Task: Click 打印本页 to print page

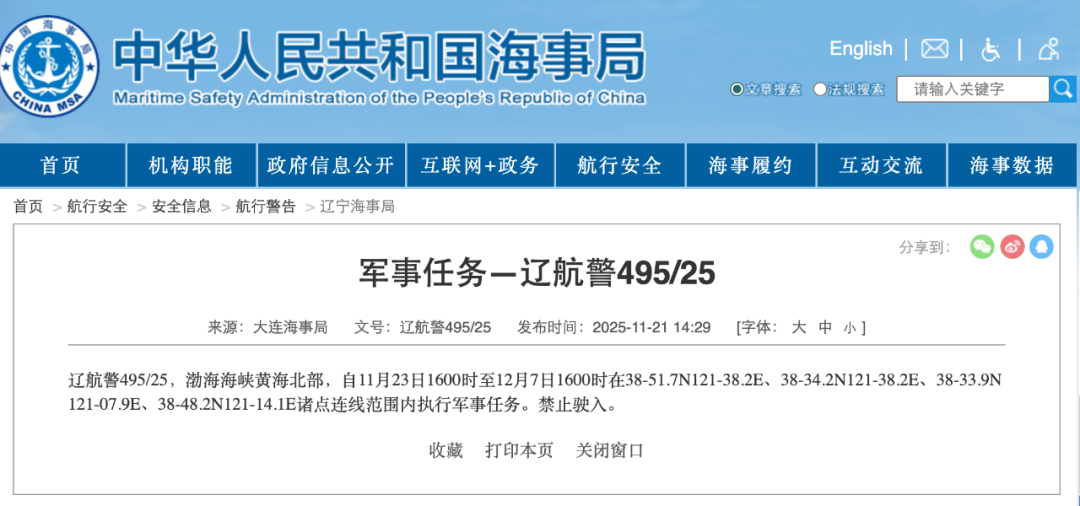Action: tap(519, 450)
